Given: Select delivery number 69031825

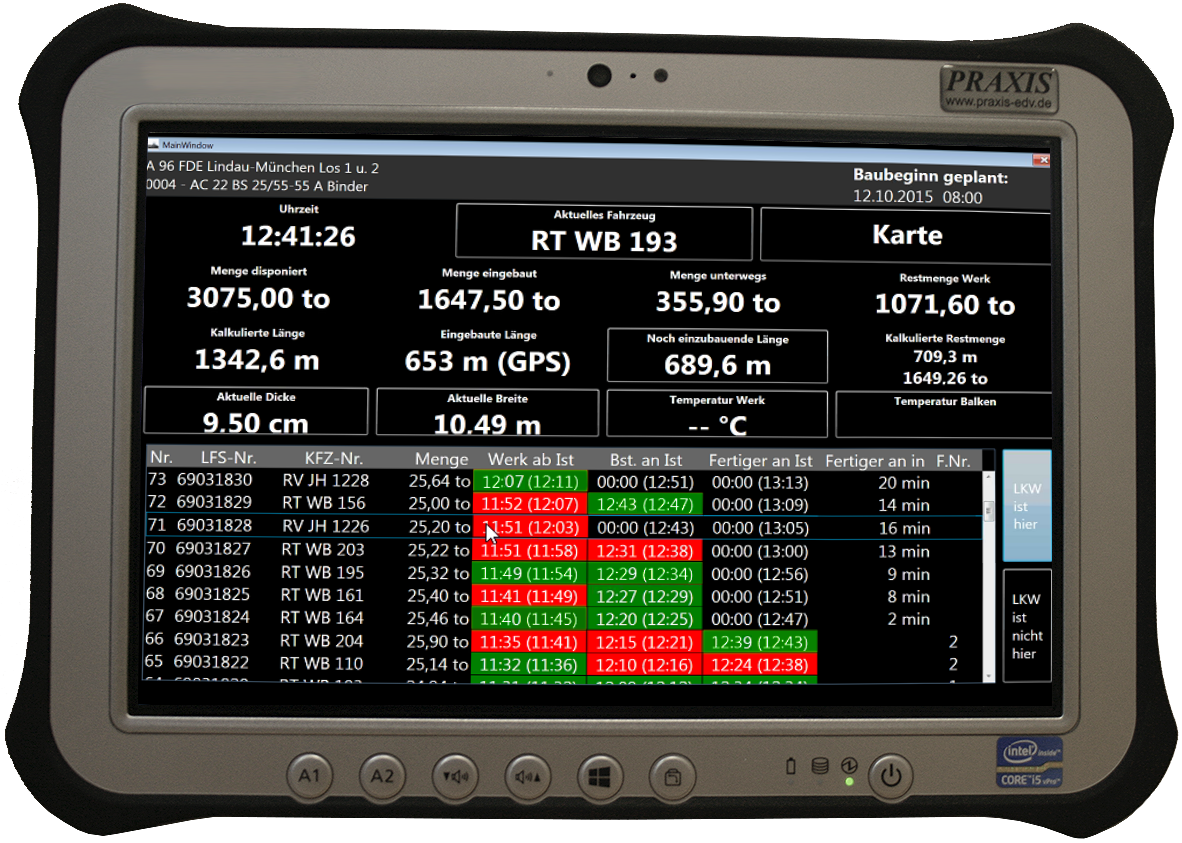Looking at the screenshot, I should (212, 594).
